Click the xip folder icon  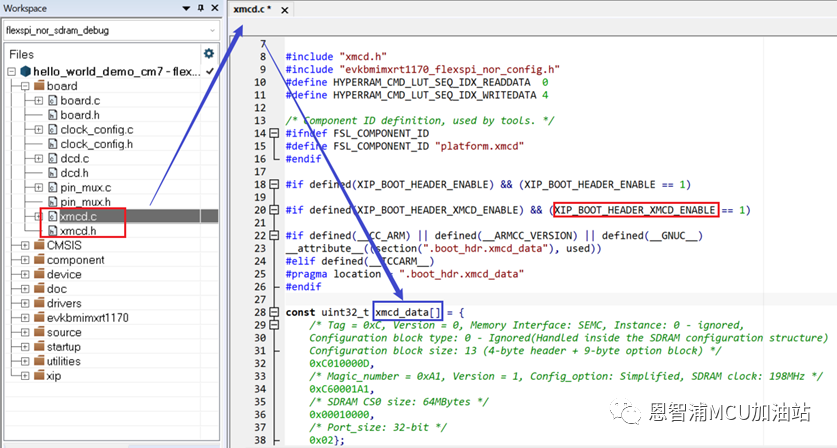coord(39,375)
